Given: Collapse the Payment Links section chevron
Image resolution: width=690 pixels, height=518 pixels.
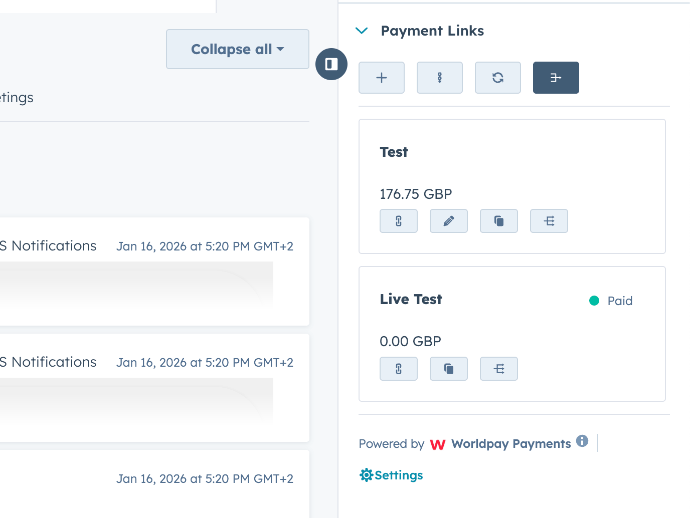Looking at the screenshot, I should click(x=362, y=31).
